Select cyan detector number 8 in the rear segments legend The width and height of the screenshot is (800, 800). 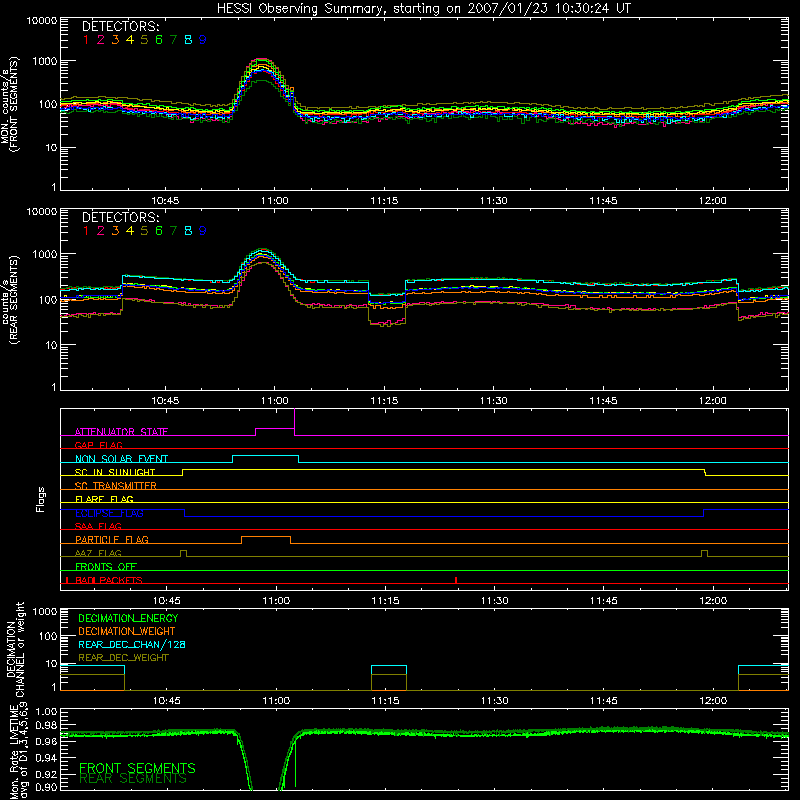click(x=188, y=231)
